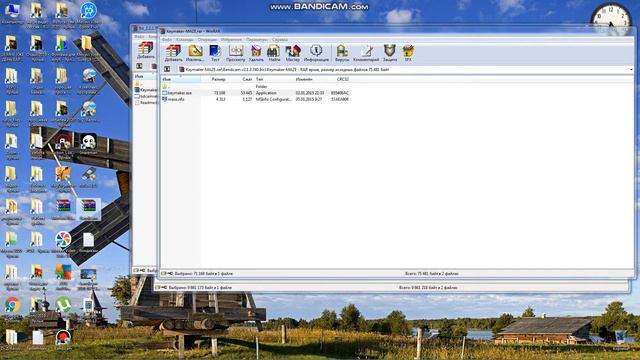
Task: Click the analog clock desktop gadget
Action: click(x=611, y=20)
